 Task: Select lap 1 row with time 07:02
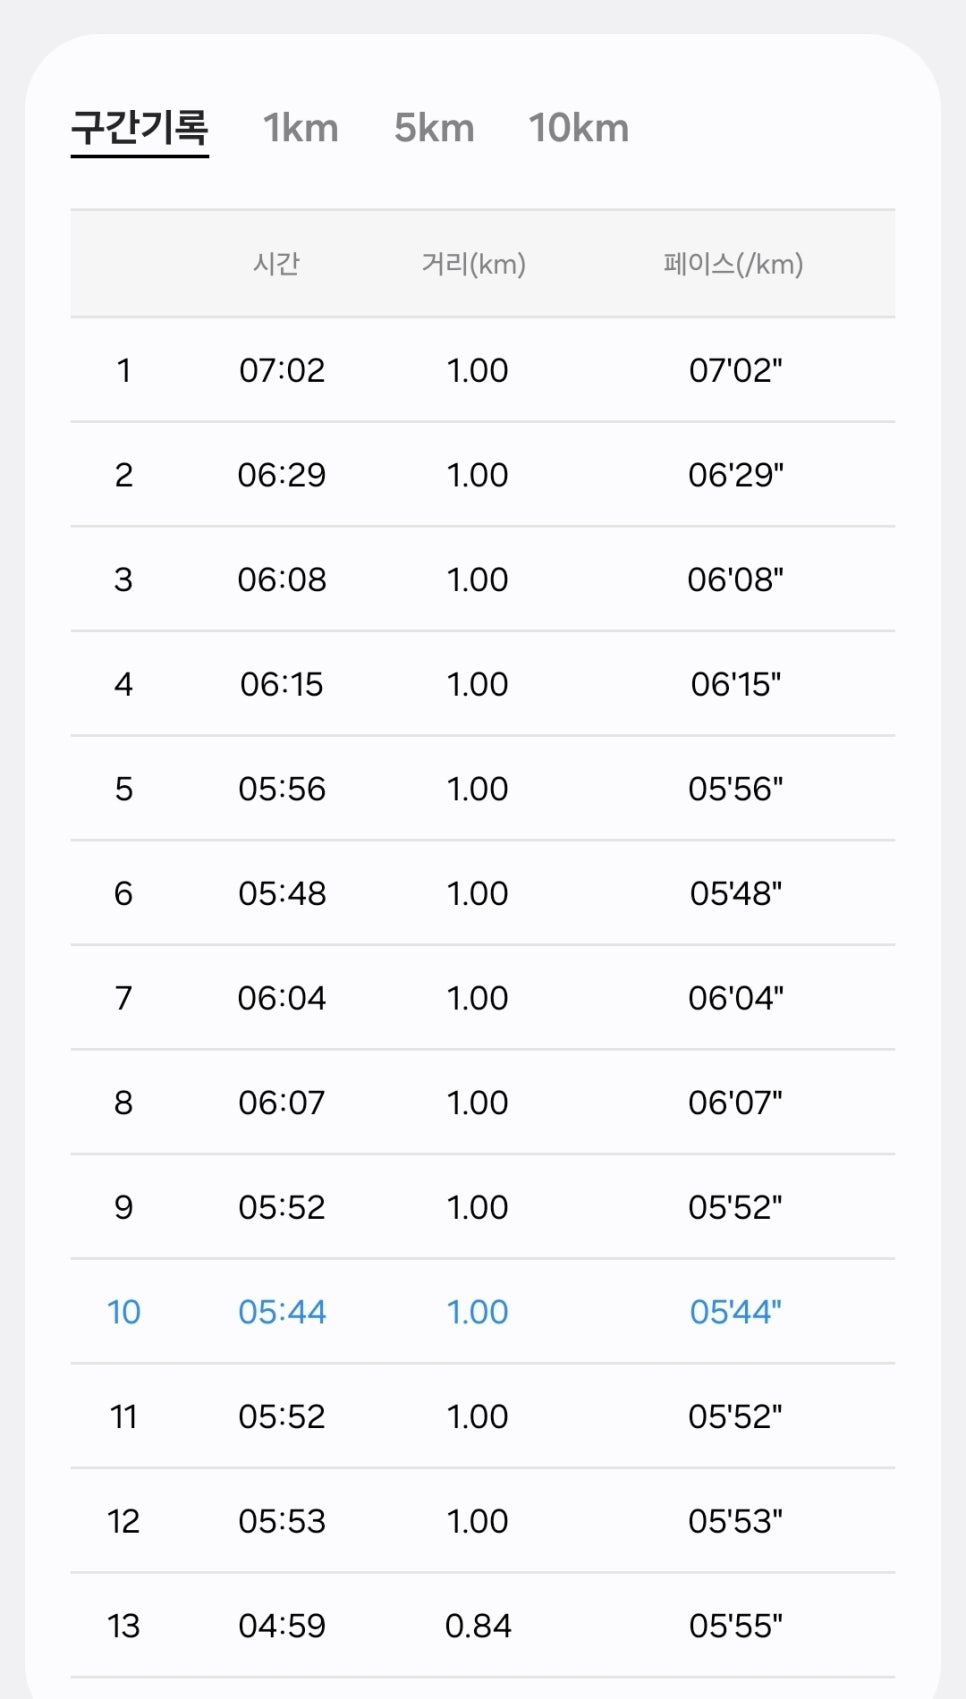483,370
